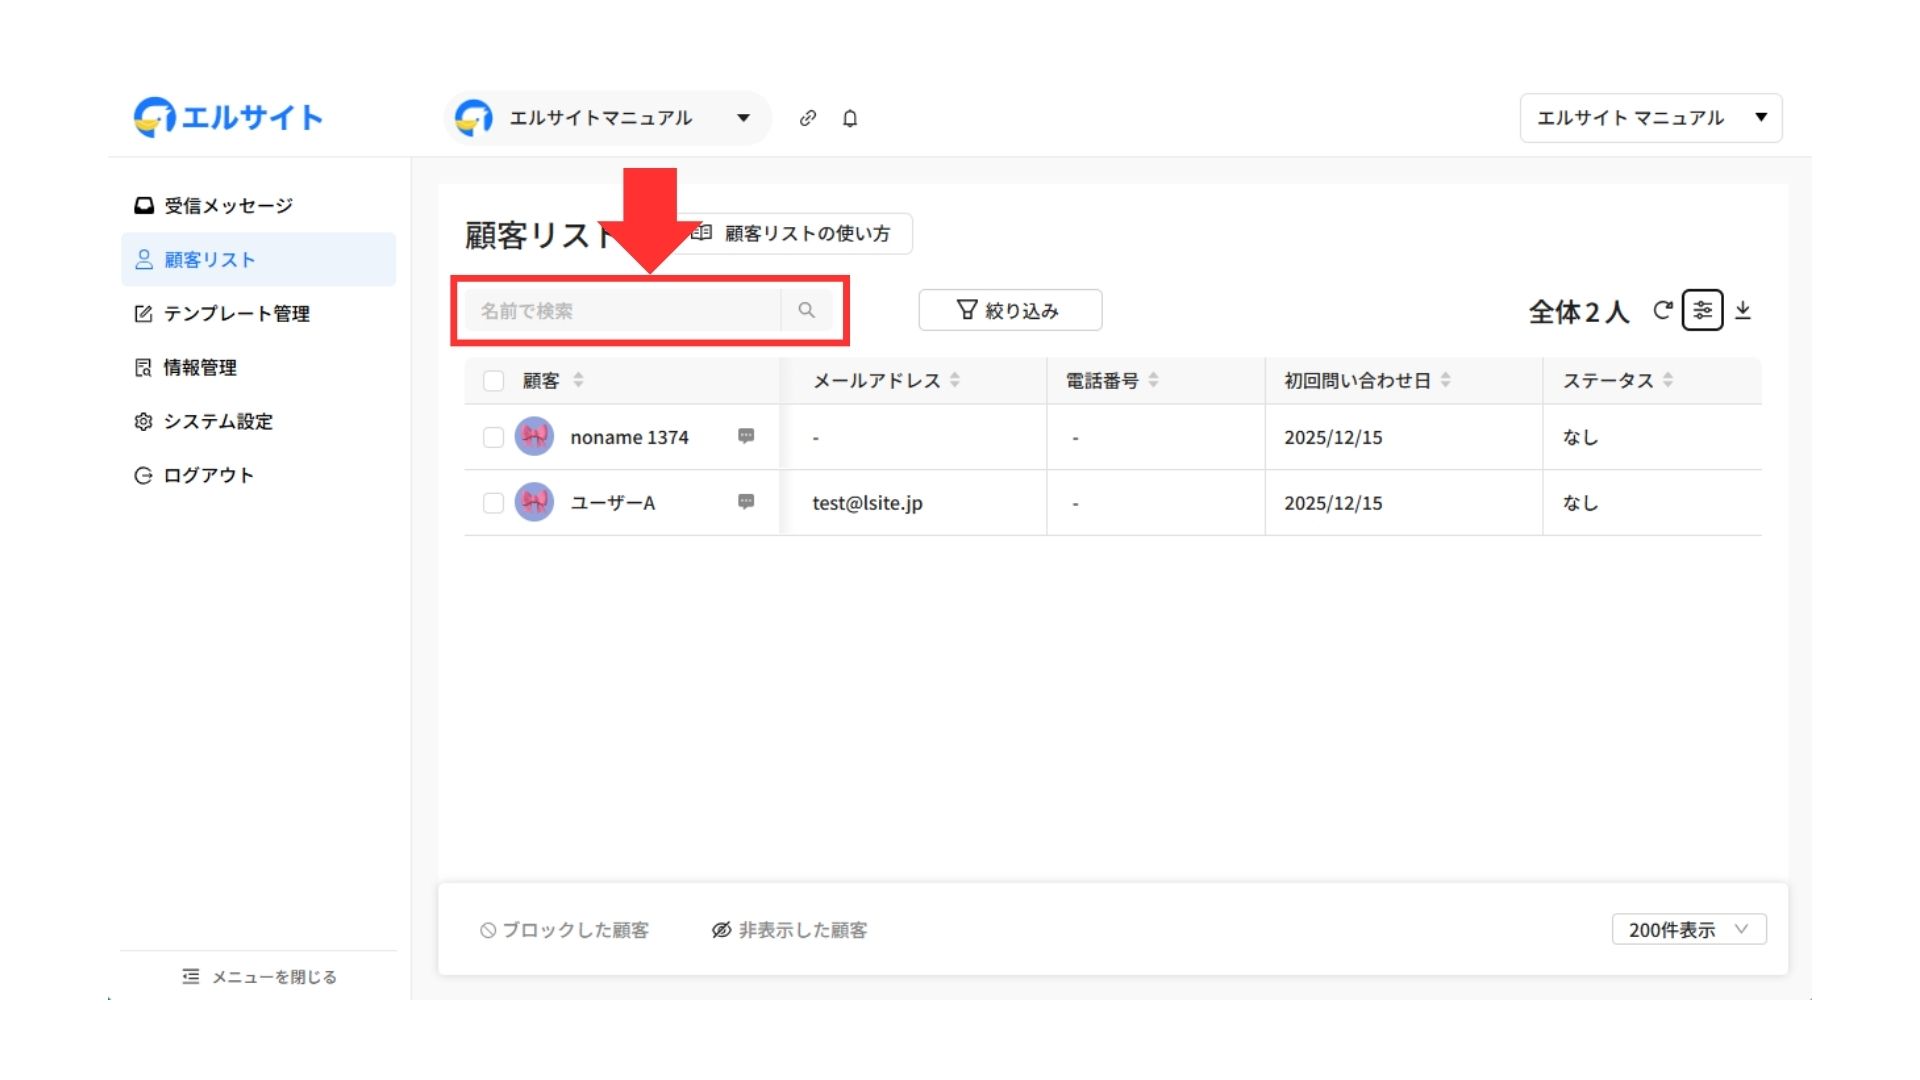Image resolution: width=1920 pixels, height=1080 pixels.
Task: Open the display settings sliders icon
Action: coord(1702,310)
